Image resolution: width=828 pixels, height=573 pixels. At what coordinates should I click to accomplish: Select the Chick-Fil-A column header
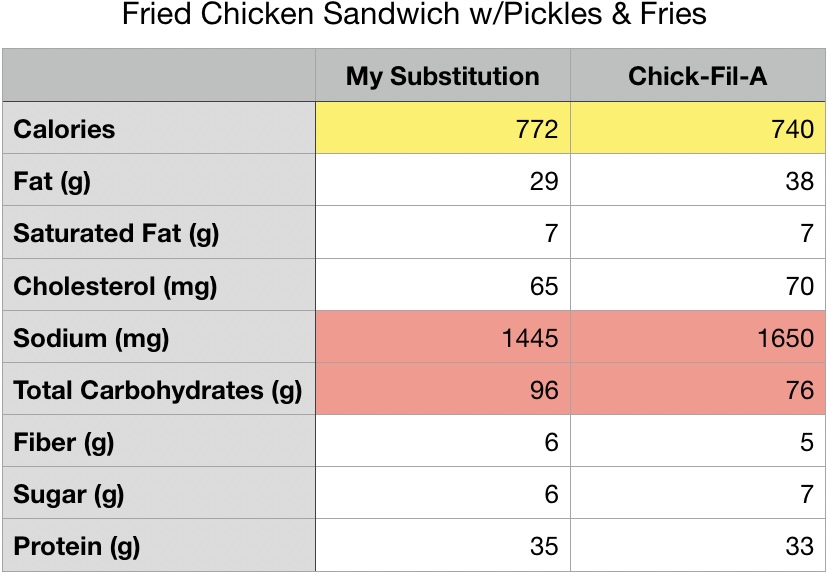pos(698,76)
